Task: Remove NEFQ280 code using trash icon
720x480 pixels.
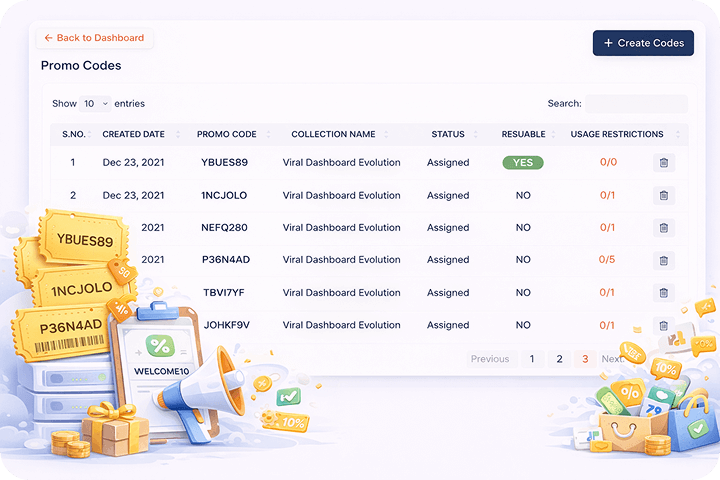Action: pyautogui.click(x=663, y=228)
